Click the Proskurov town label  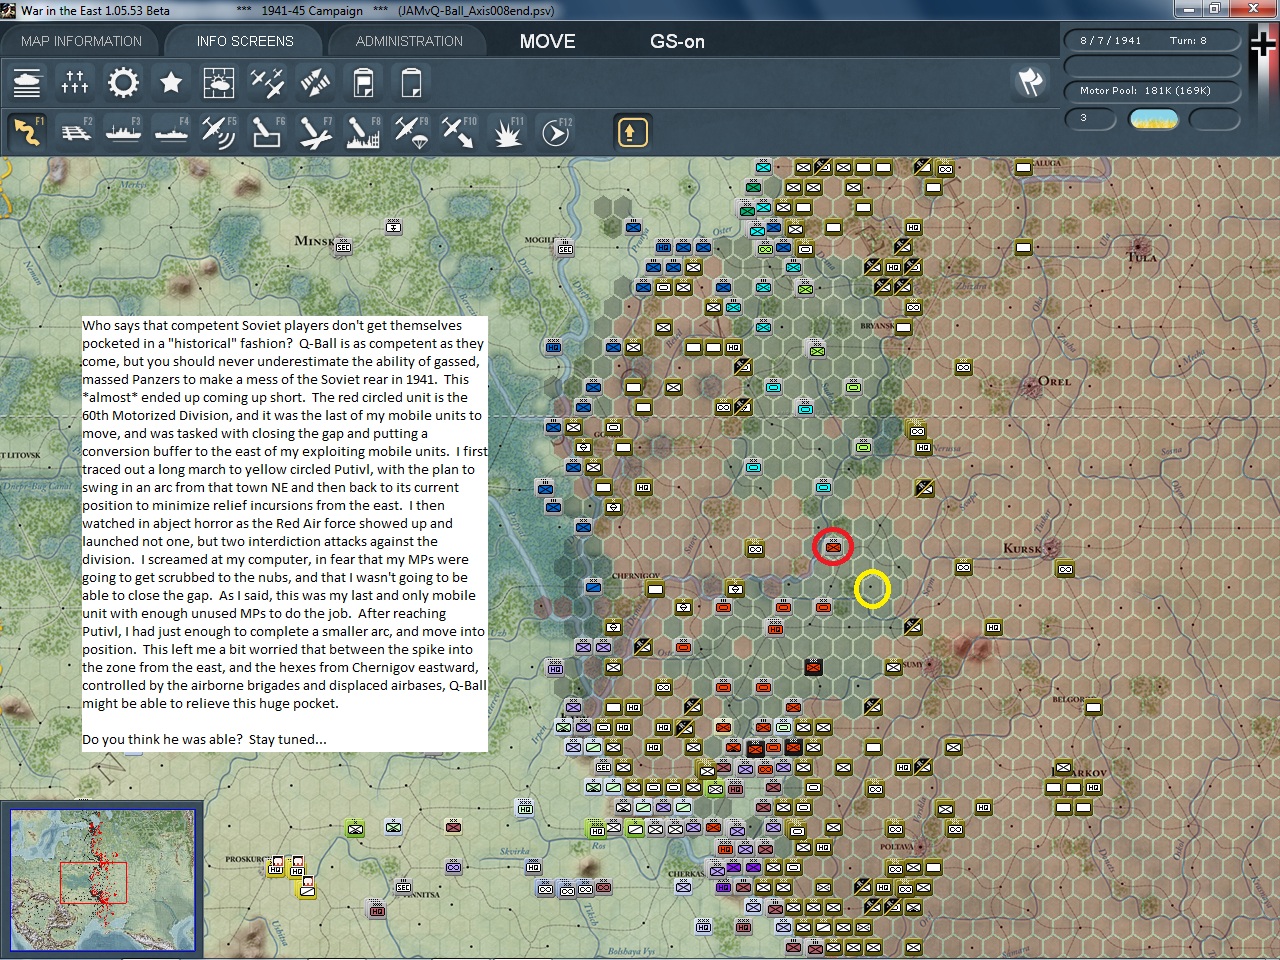point(248,859)
